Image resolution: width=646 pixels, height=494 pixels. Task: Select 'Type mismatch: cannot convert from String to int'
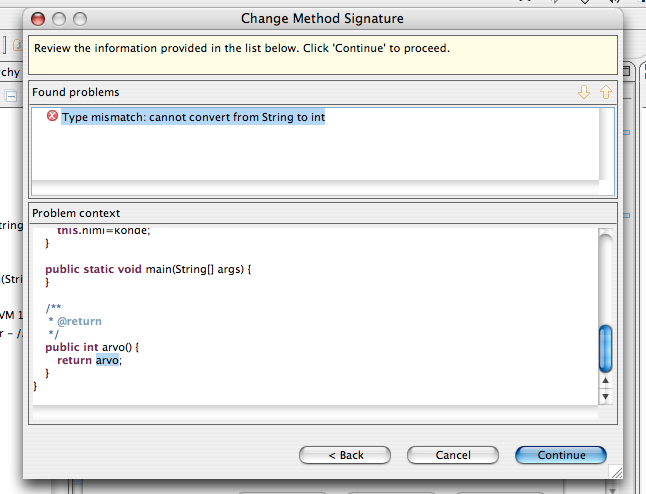pos(193,117)
